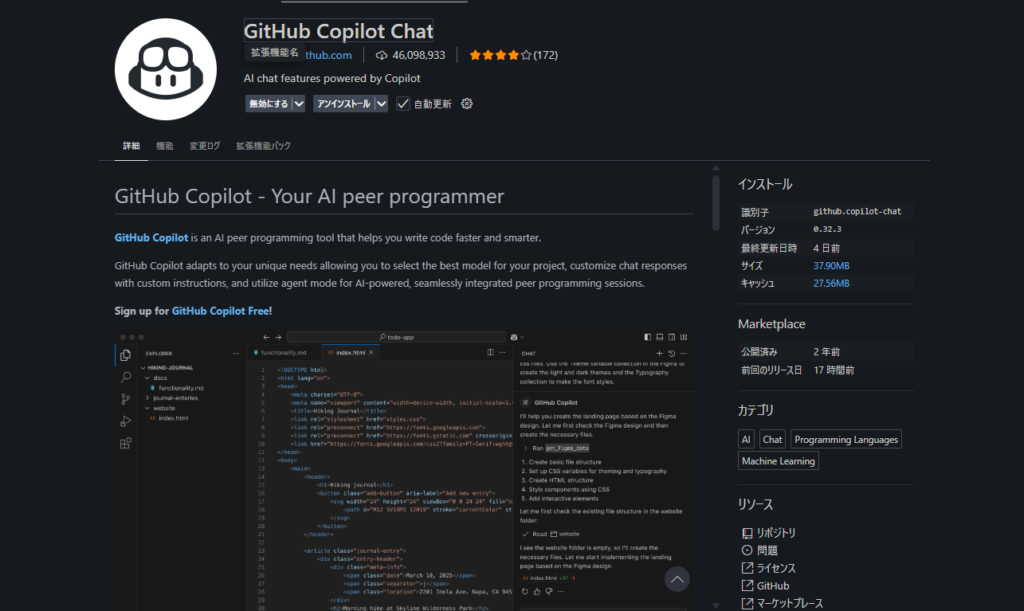This screenshot has width=1024, height=611.
Task: Toggle the bottom panel layout icon
Action: click(x=660, y=337)
